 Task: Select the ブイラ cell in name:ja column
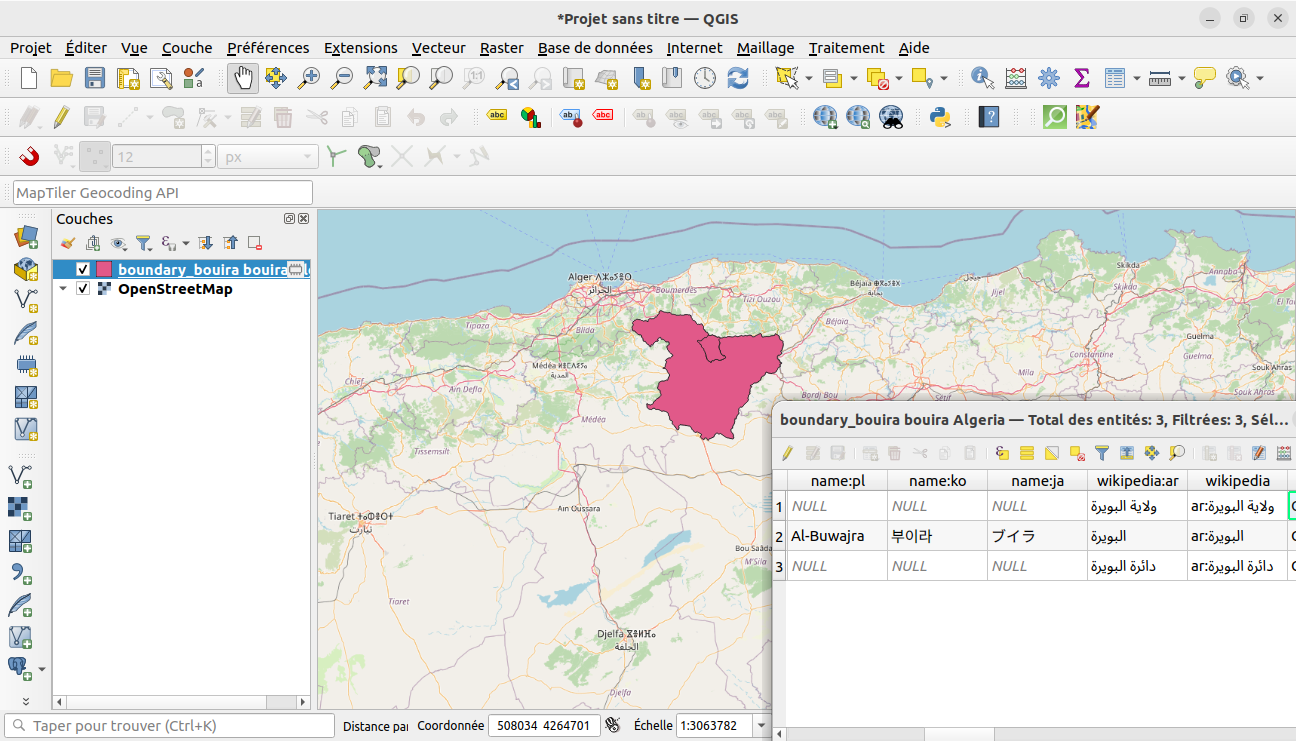(1037, 536)
